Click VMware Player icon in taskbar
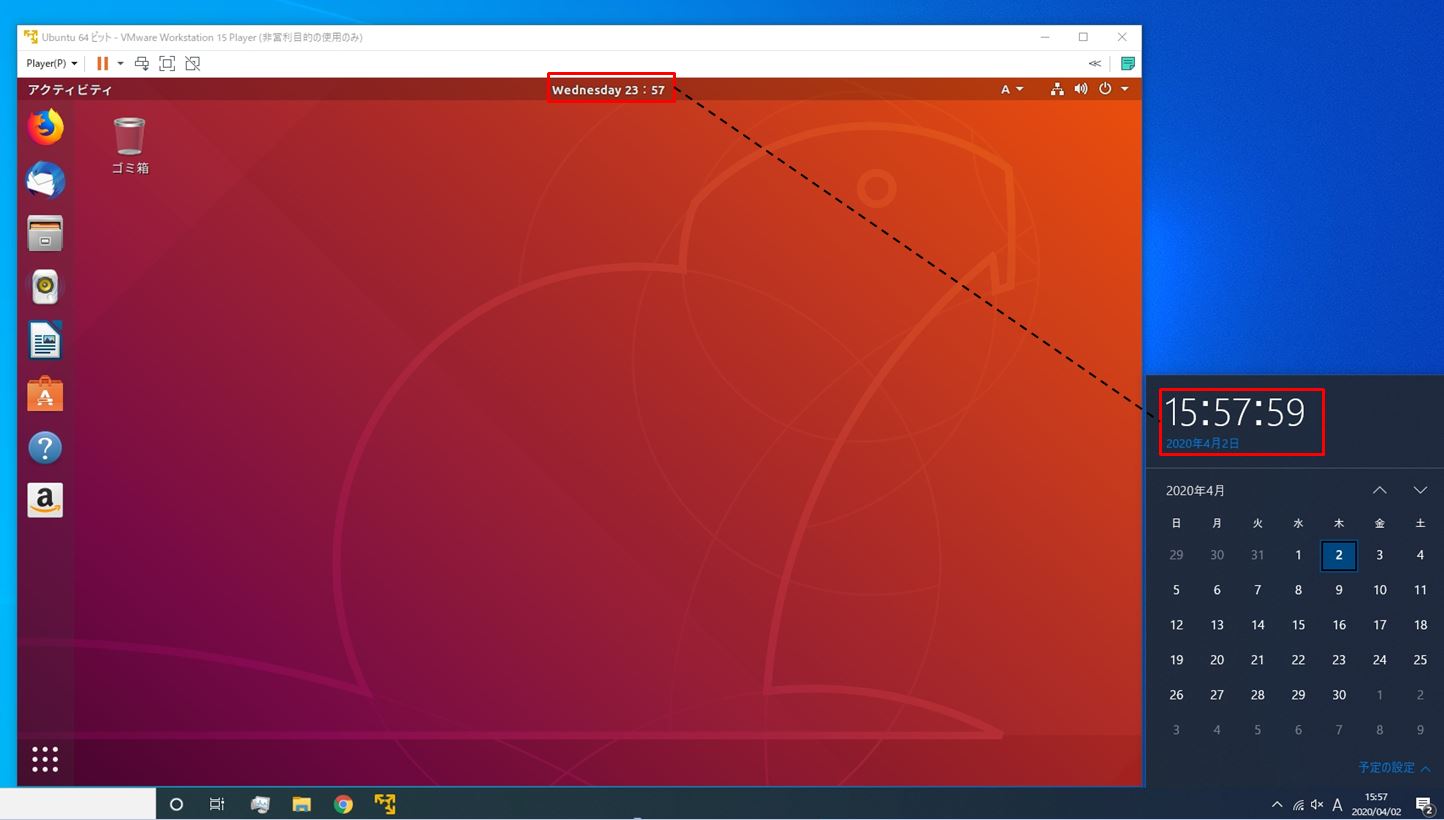1444x820 pixels. pyautogui.click(x=385, y=804)
